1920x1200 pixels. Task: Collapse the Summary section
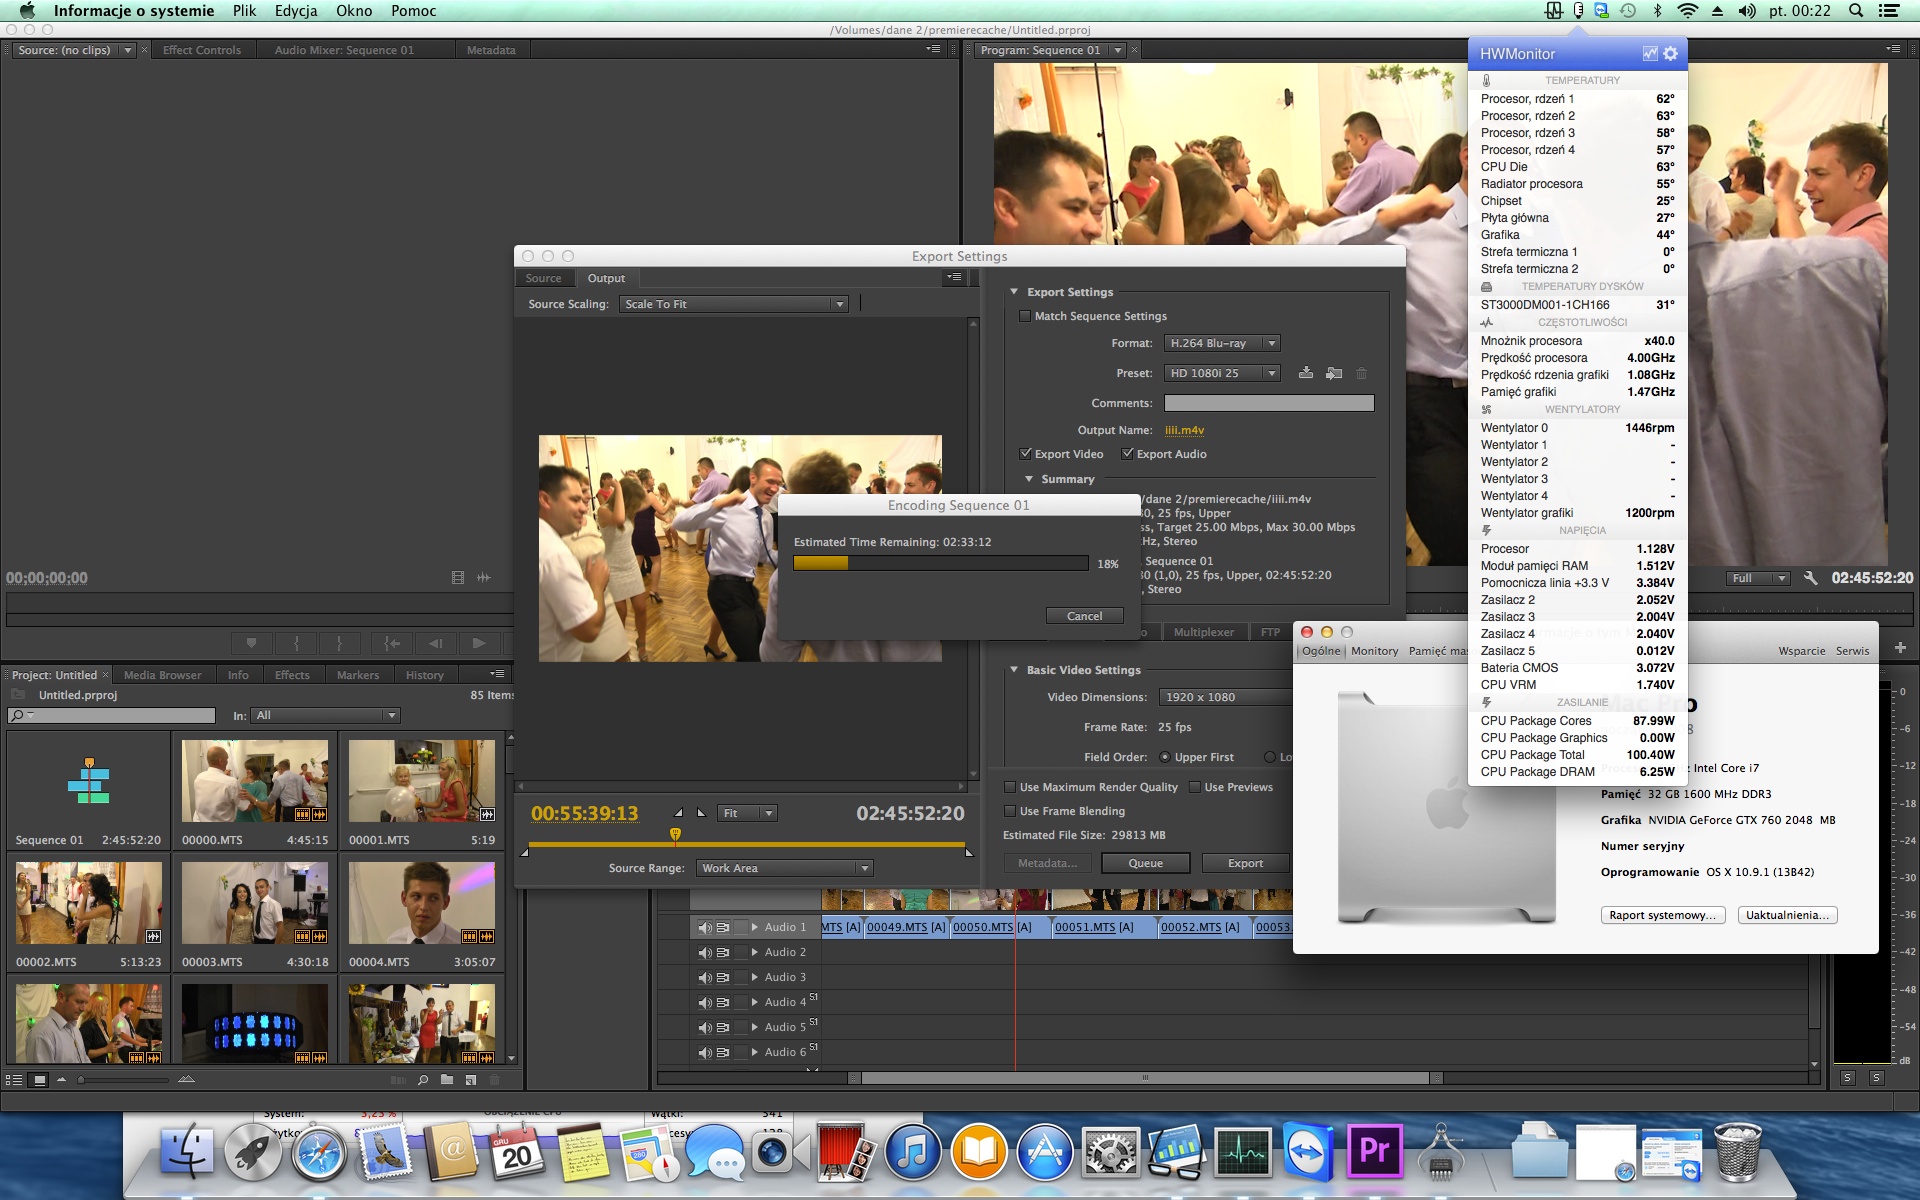pyautogui.click(x=1028, y=479)
